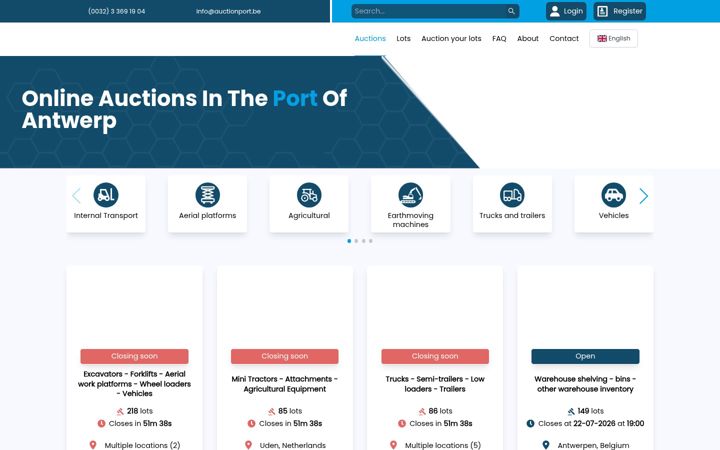Open Trucks - Semi-trailers - Low loaders auction
Viewport: 720px width, 450px height.
pyautogui.click(x=435, y=384)
